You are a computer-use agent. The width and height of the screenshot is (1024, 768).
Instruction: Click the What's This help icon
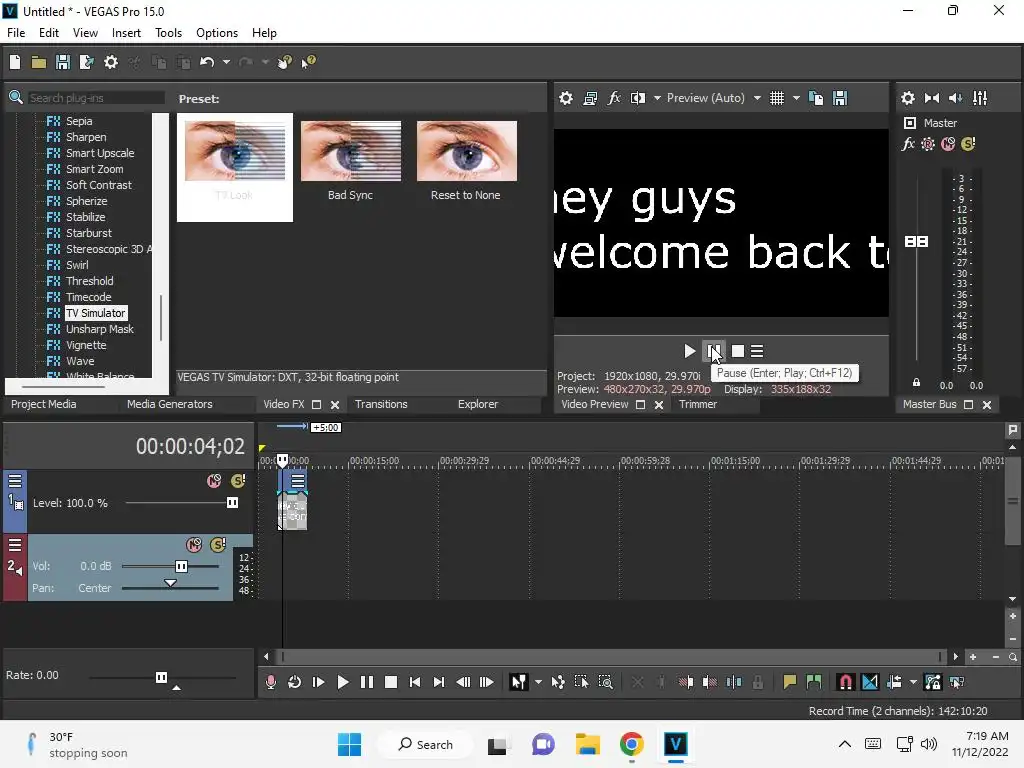tap(308, 62)
